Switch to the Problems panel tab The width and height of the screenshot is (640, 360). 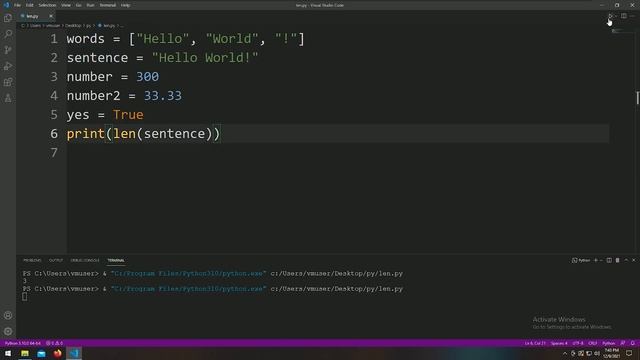(32, 260)
